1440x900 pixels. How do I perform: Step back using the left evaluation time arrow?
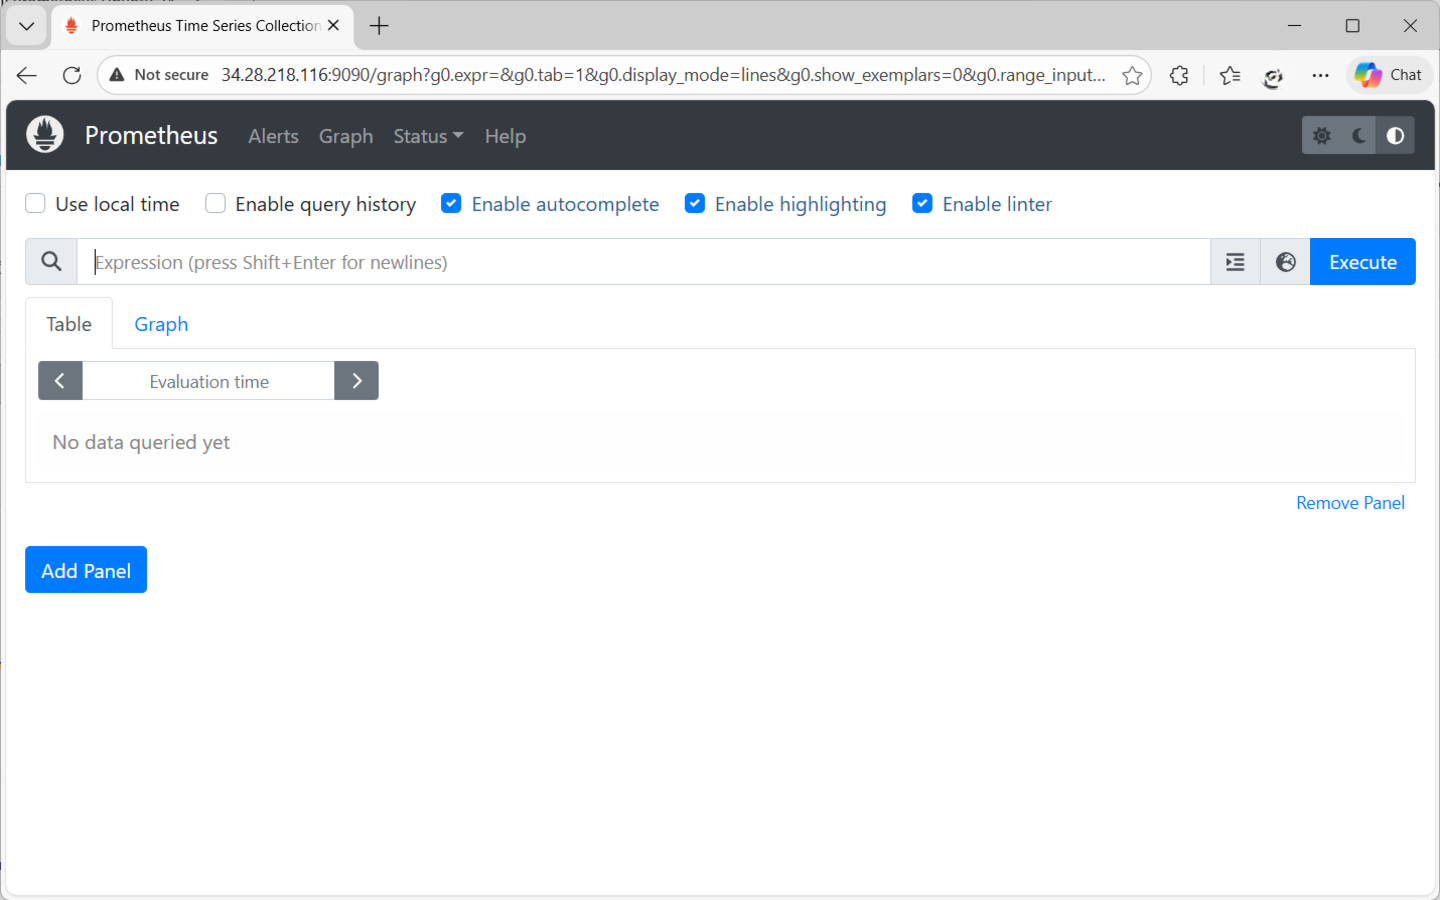[x=60, y=380]
